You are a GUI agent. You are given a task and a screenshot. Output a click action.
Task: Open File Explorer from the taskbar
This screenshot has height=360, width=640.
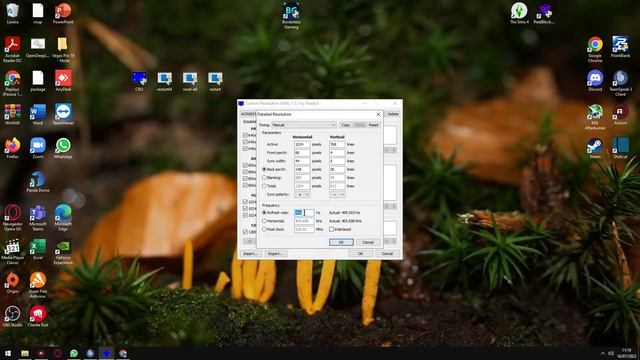coord(25,353)
